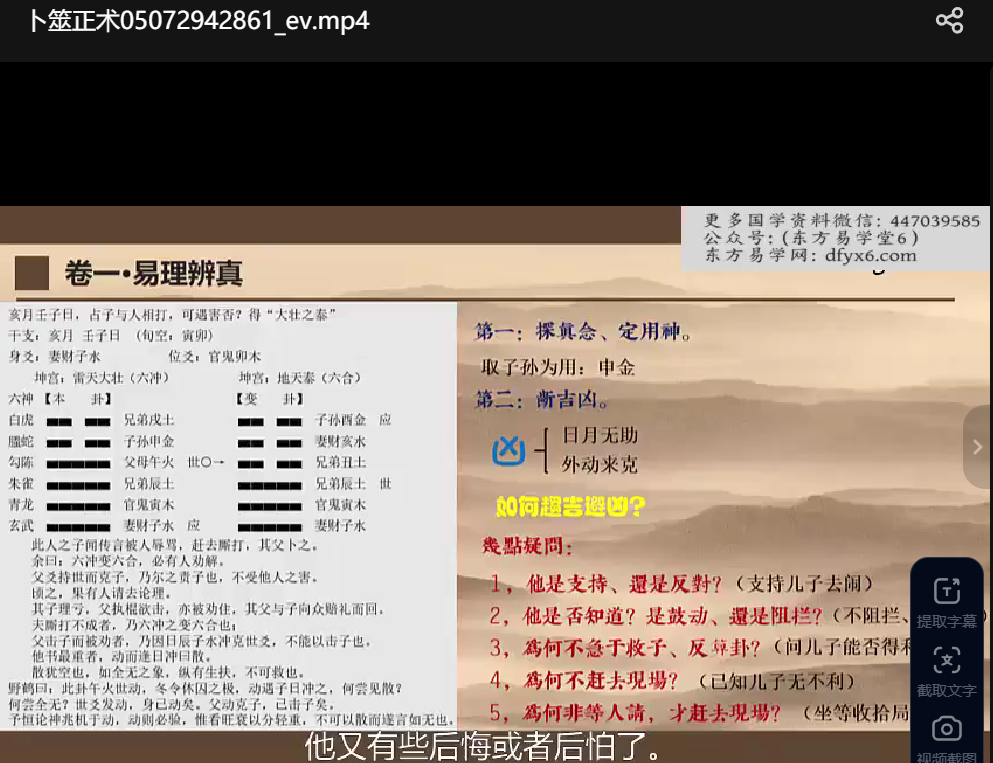Click the 第一：摒雜念、定用神 heading

pyautogui.click(x=584, y=331)
